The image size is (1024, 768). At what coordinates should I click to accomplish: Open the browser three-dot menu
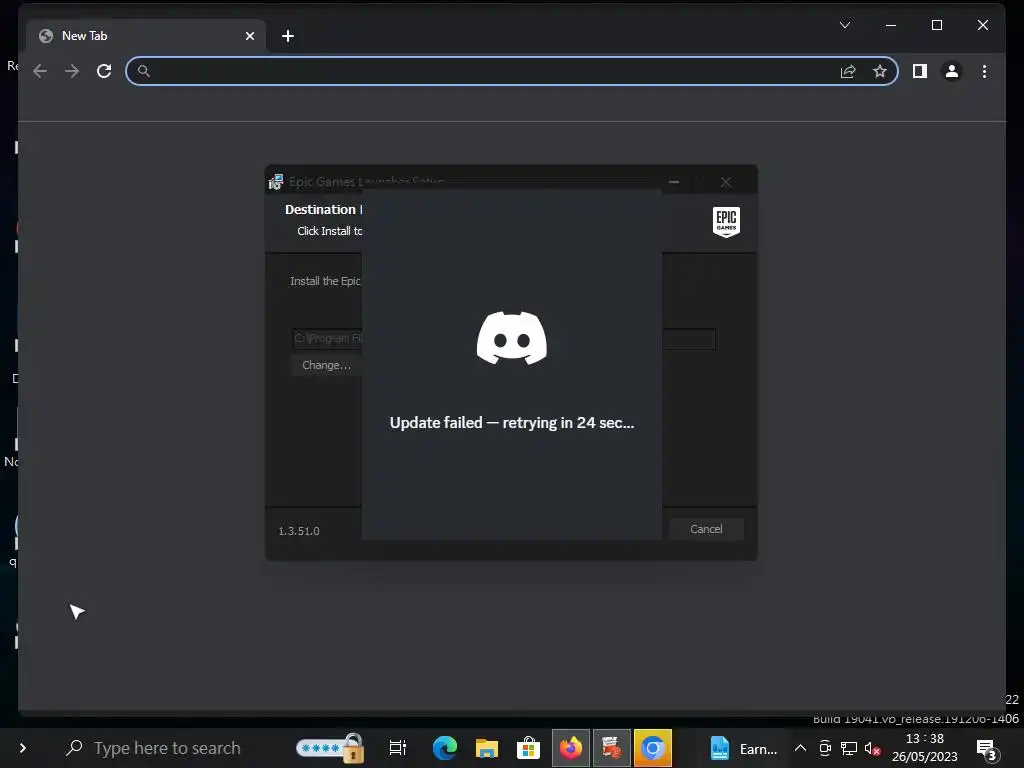coord(984,71)
